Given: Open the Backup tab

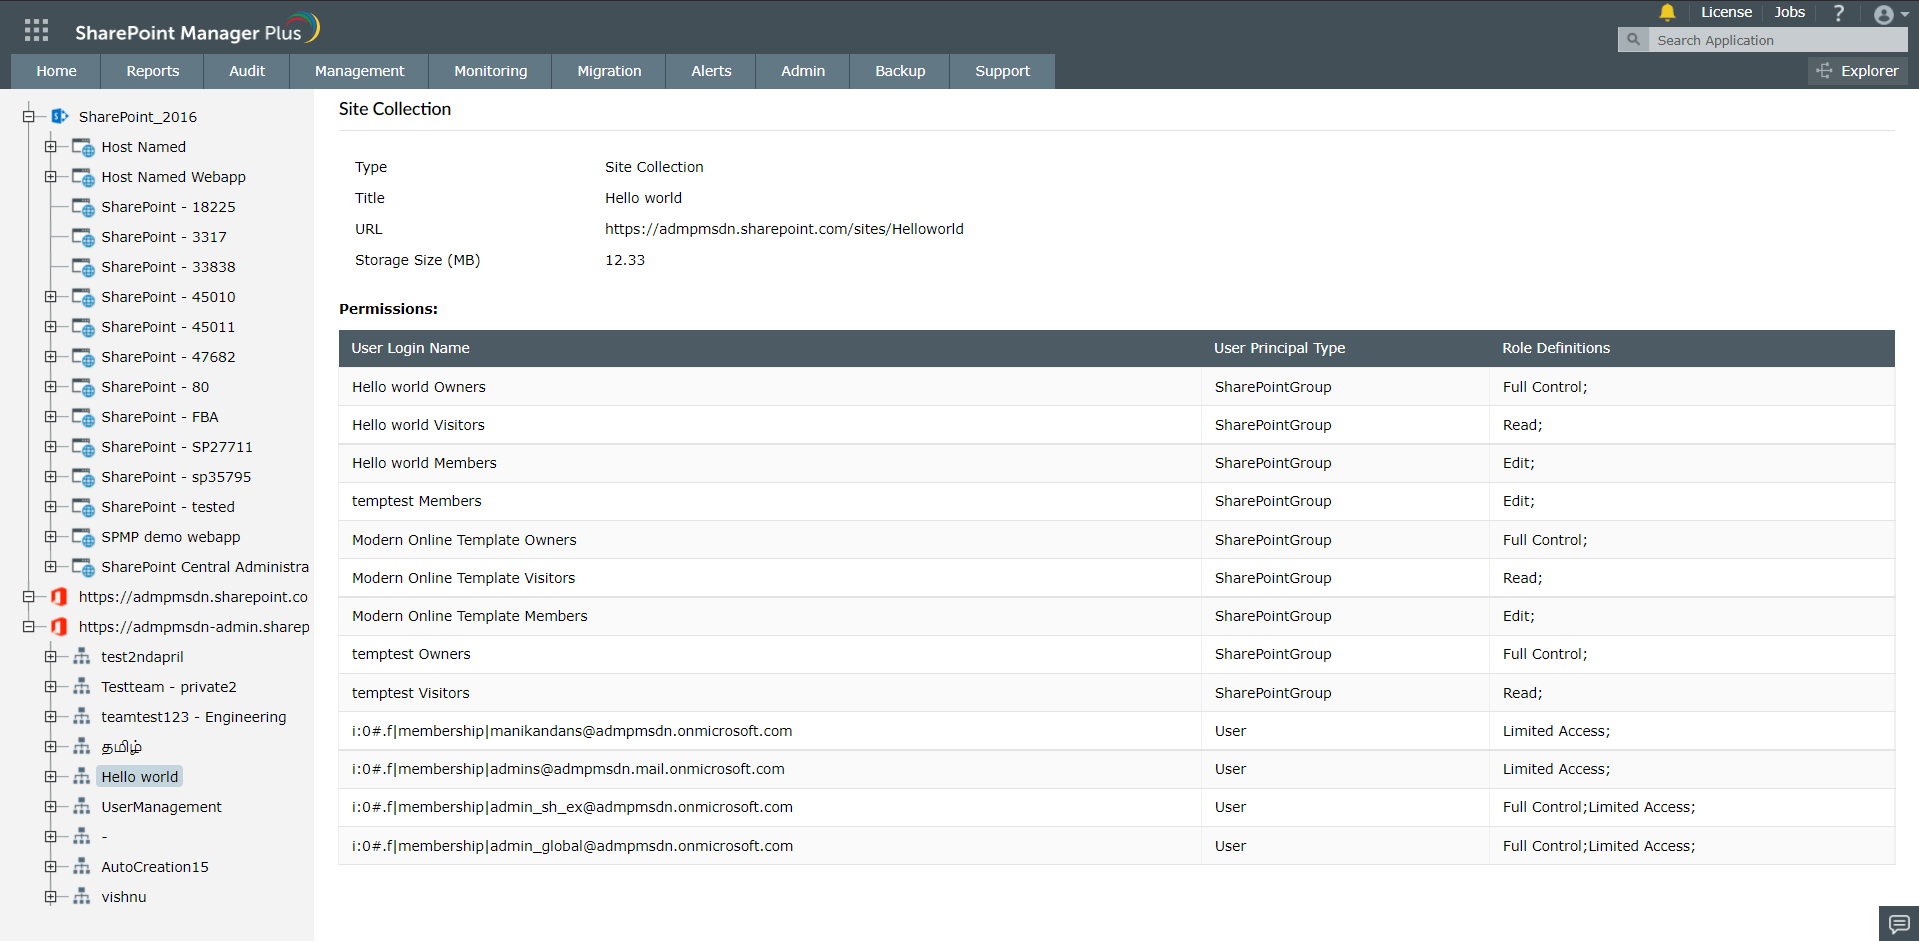Looking at the screenshot, I should click(x=900, y=71).
